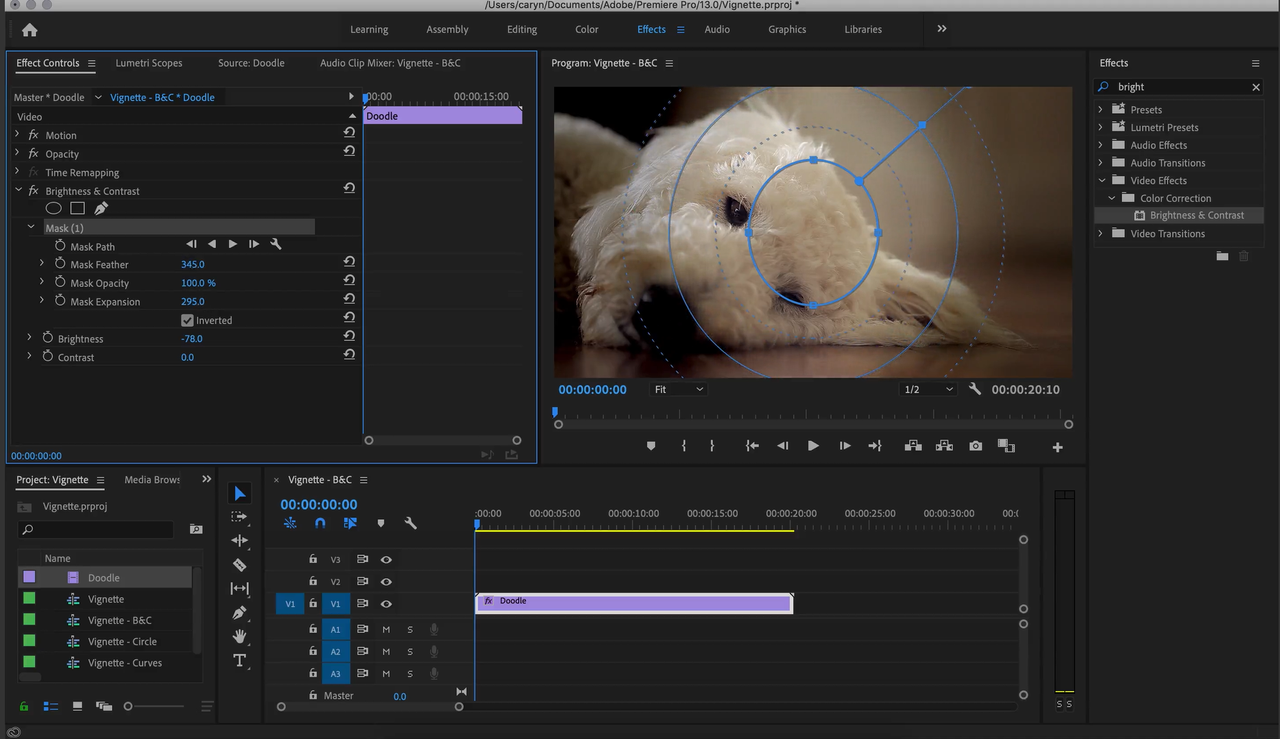Image resolution: width=1280 pixels, height=739 pixels.
Task: Play the sequence in the program monitor
Action: pos(813,446)
